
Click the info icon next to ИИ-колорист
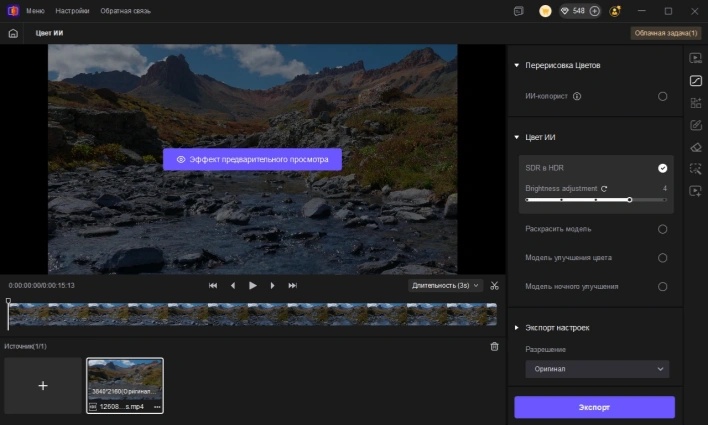(x=578, y=97)
